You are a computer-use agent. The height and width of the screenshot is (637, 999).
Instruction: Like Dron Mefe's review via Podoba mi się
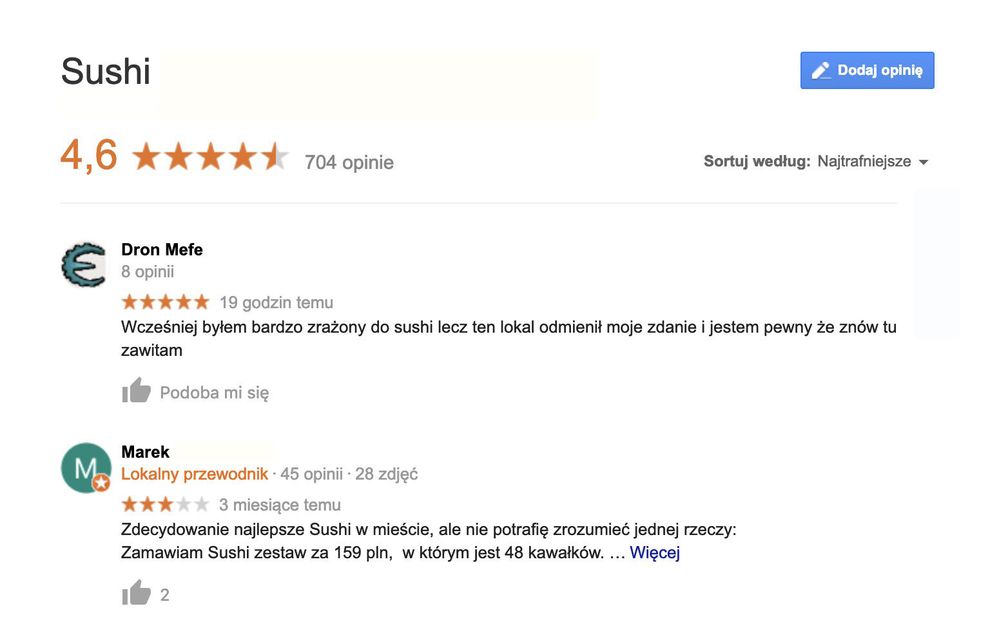point(216,391)
